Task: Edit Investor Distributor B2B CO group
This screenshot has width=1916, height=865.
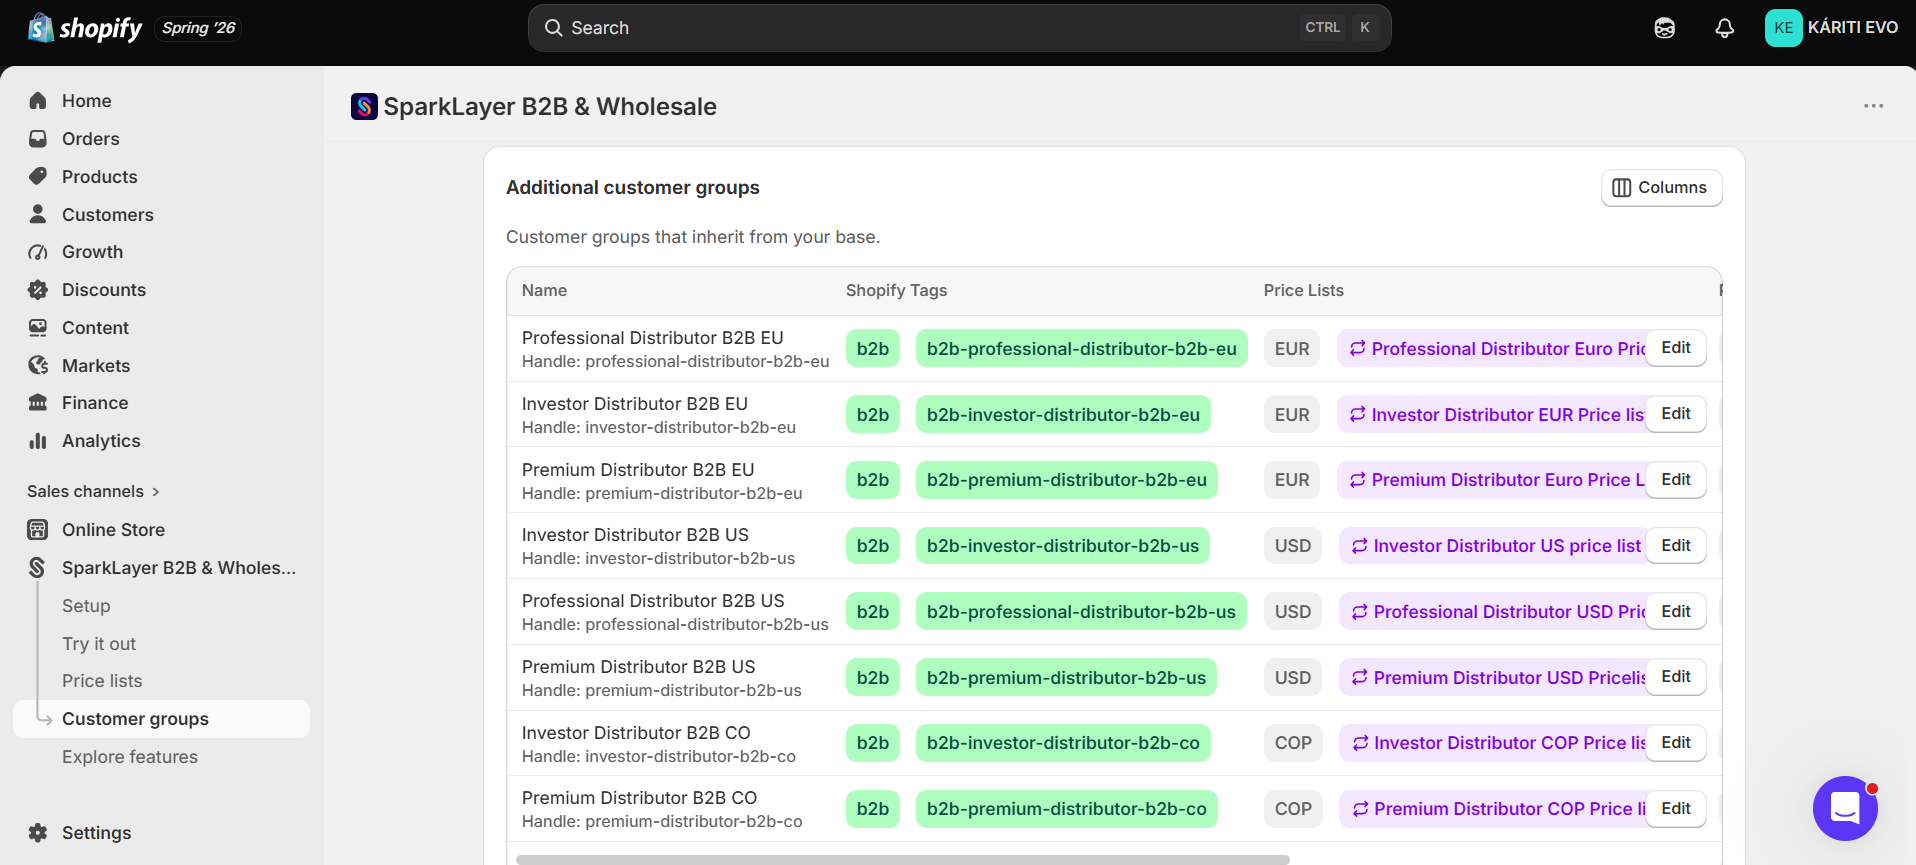Action: (1676, 743)
